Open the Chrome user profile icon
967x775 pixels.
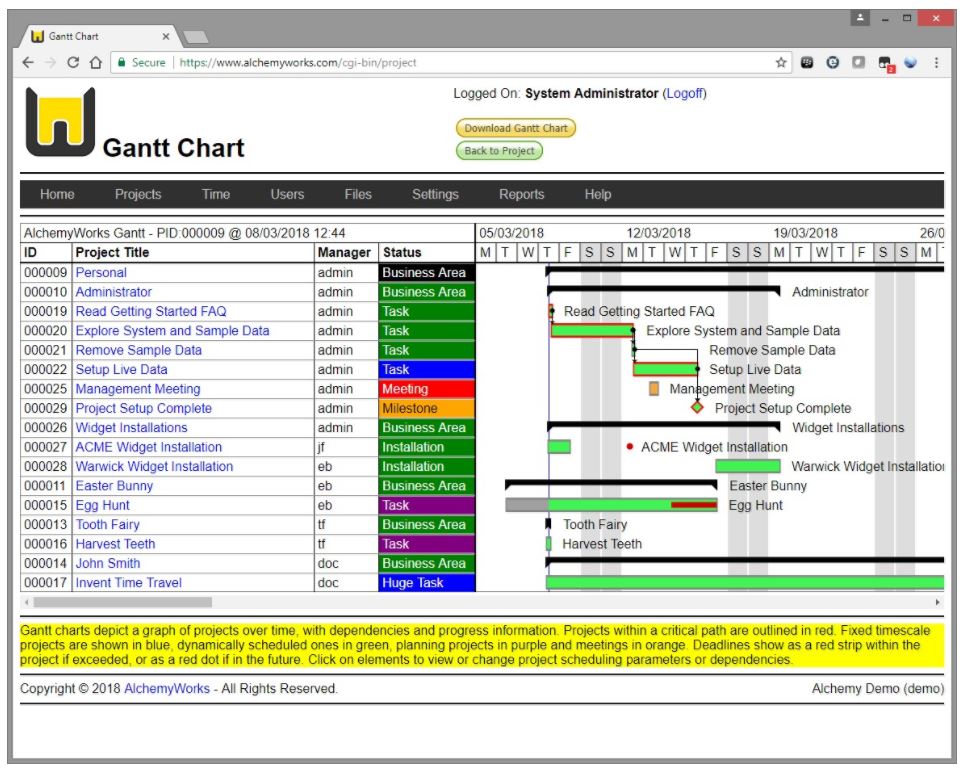[860, 18]
